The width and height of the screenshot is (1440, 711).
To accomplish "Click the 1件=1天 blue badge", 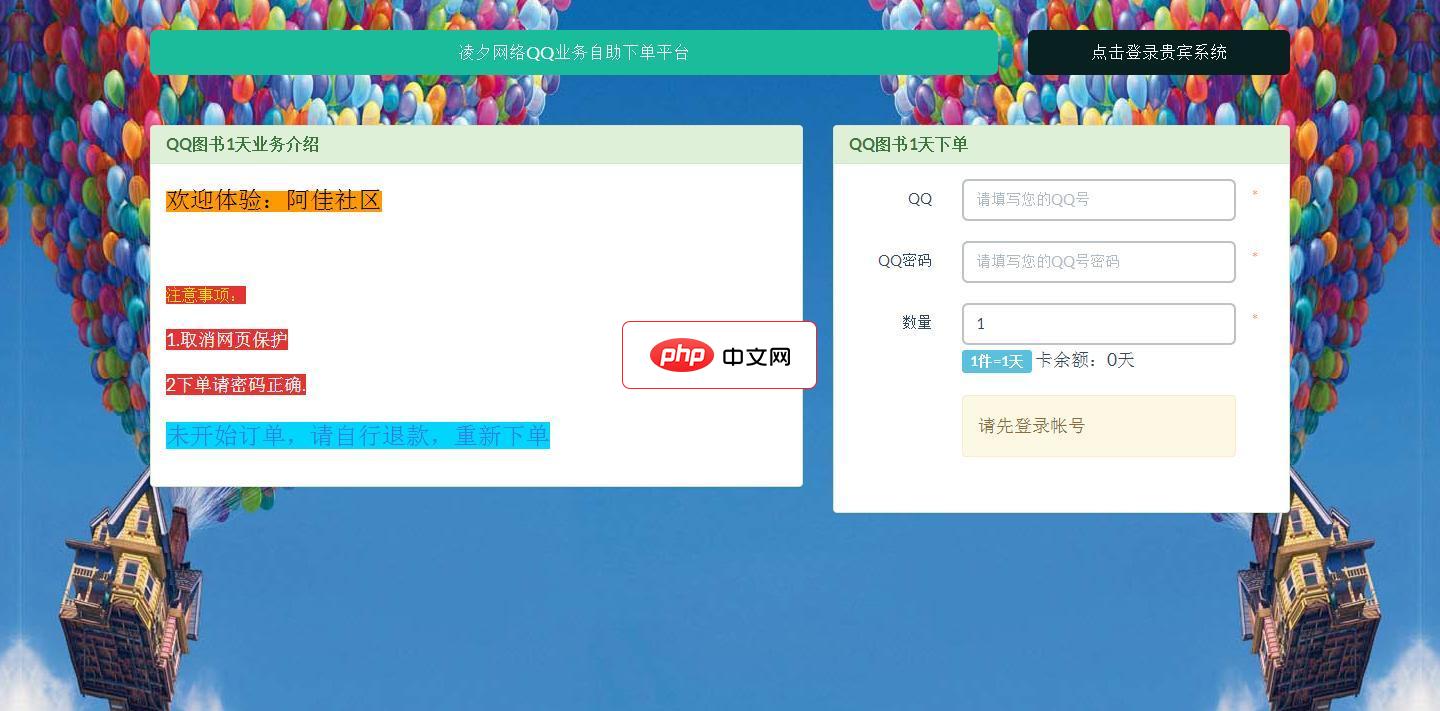I will [x=996, y=361].
